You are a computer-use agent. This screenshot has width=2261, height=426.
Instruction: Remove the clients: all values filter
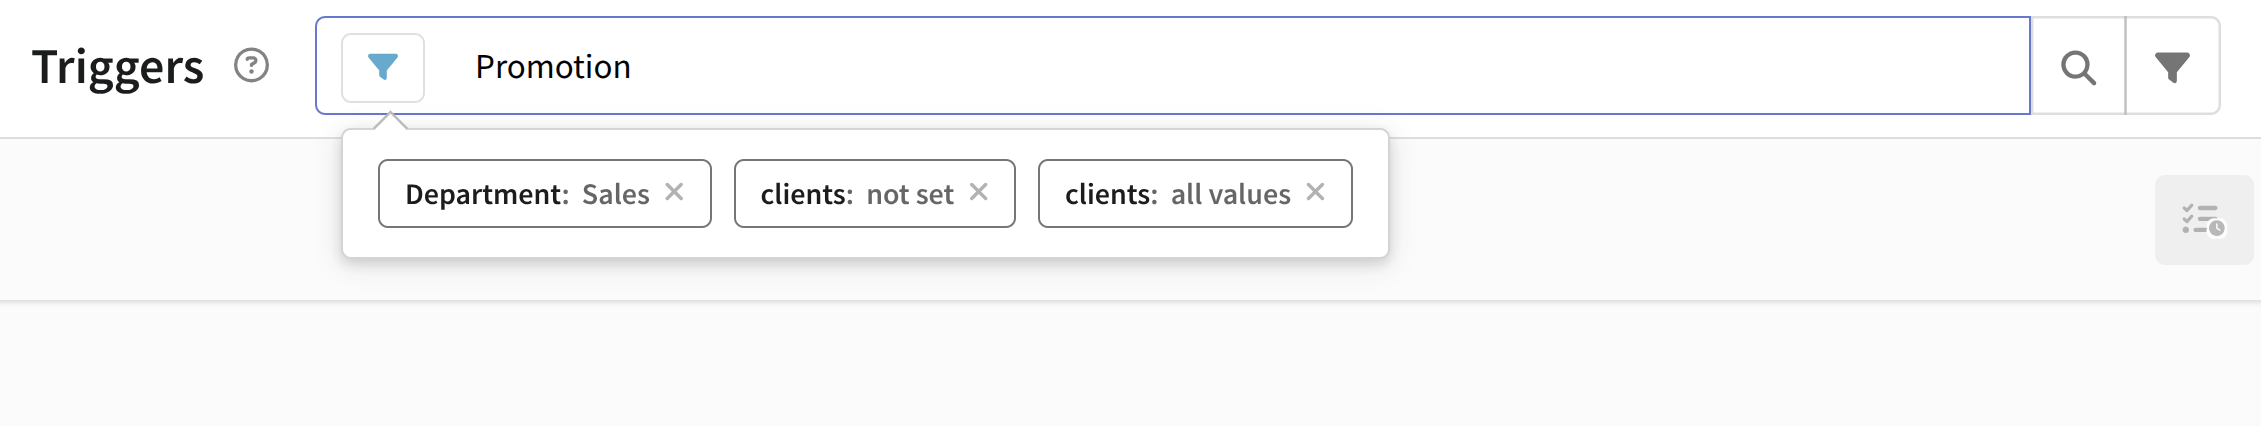point(1316,192)
